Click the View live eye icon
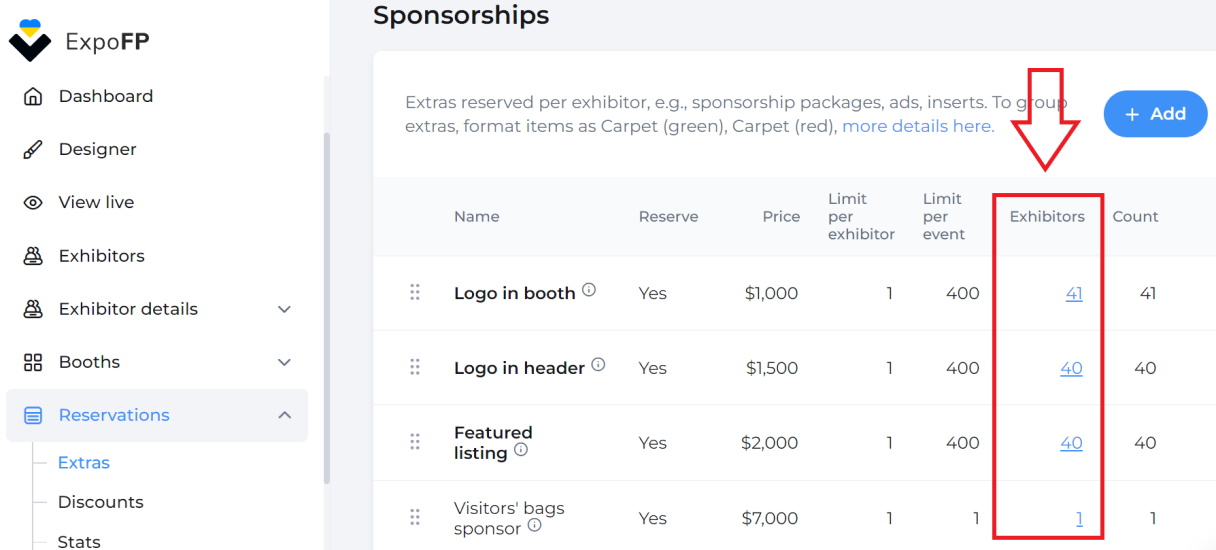1216x550 pixels. click(33, 203)
